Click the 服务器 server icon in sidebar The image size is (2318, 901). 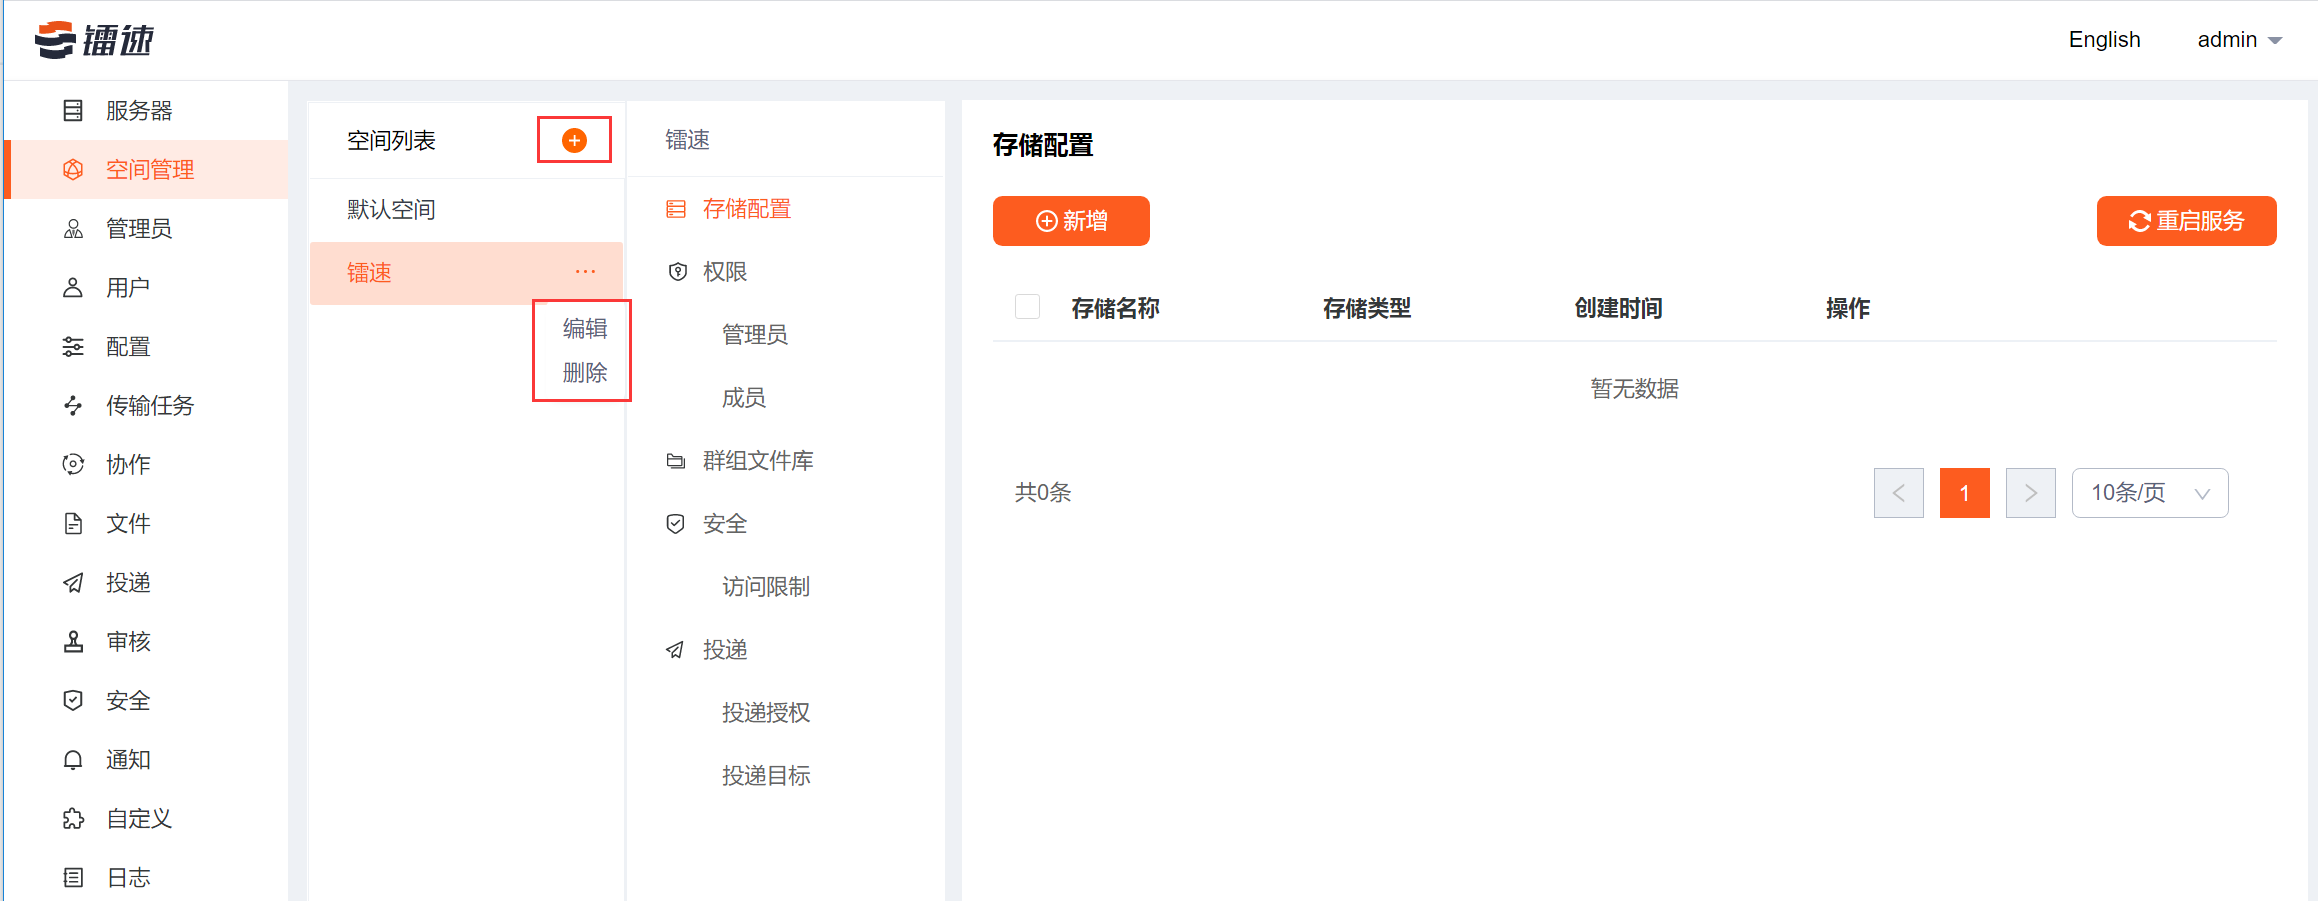point(73,111)
